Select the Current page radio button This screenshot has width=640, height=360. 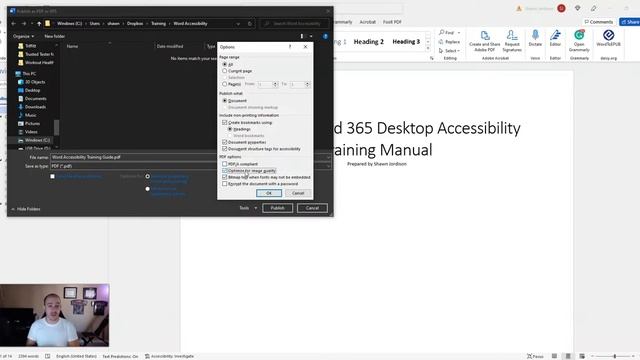click(x=224, y=71)
